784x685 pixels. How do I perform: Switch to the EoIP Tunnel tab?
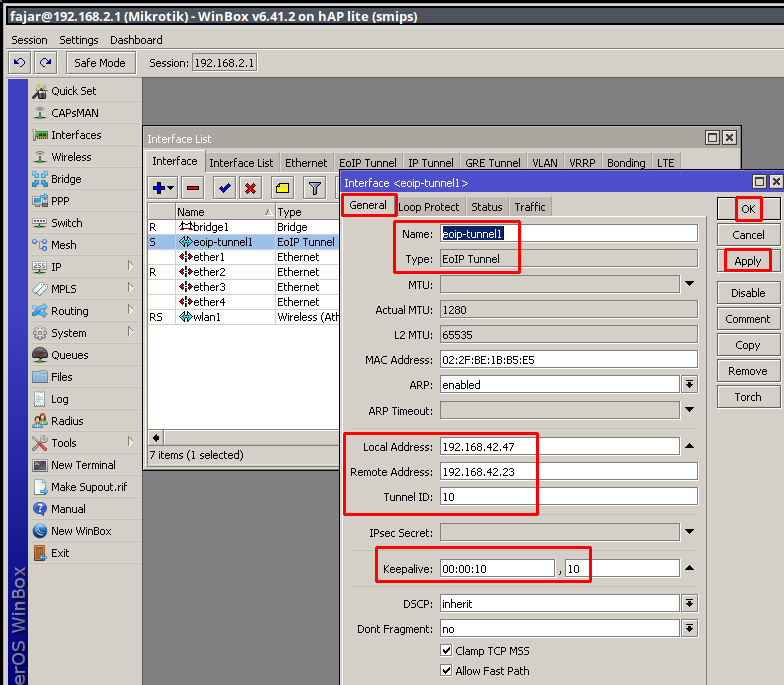click(x=368, y=163)
